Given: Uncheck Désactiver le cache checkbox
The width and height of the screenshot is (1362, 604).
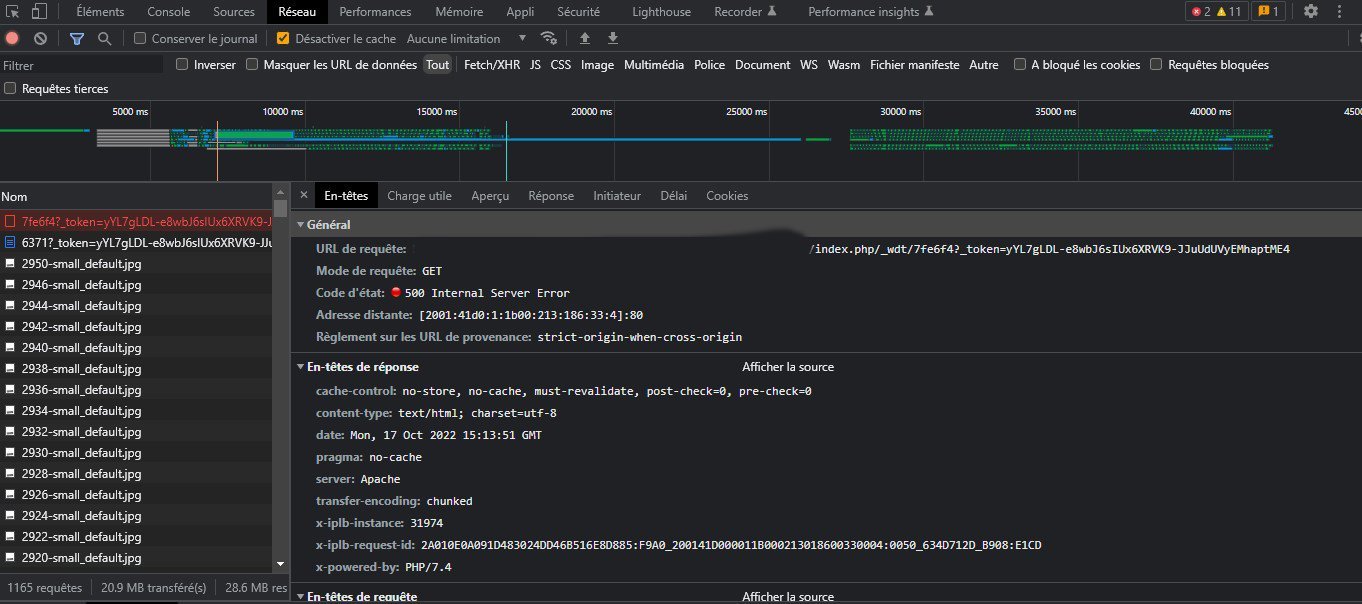Looking at the screenshot, I should (283, 39).
